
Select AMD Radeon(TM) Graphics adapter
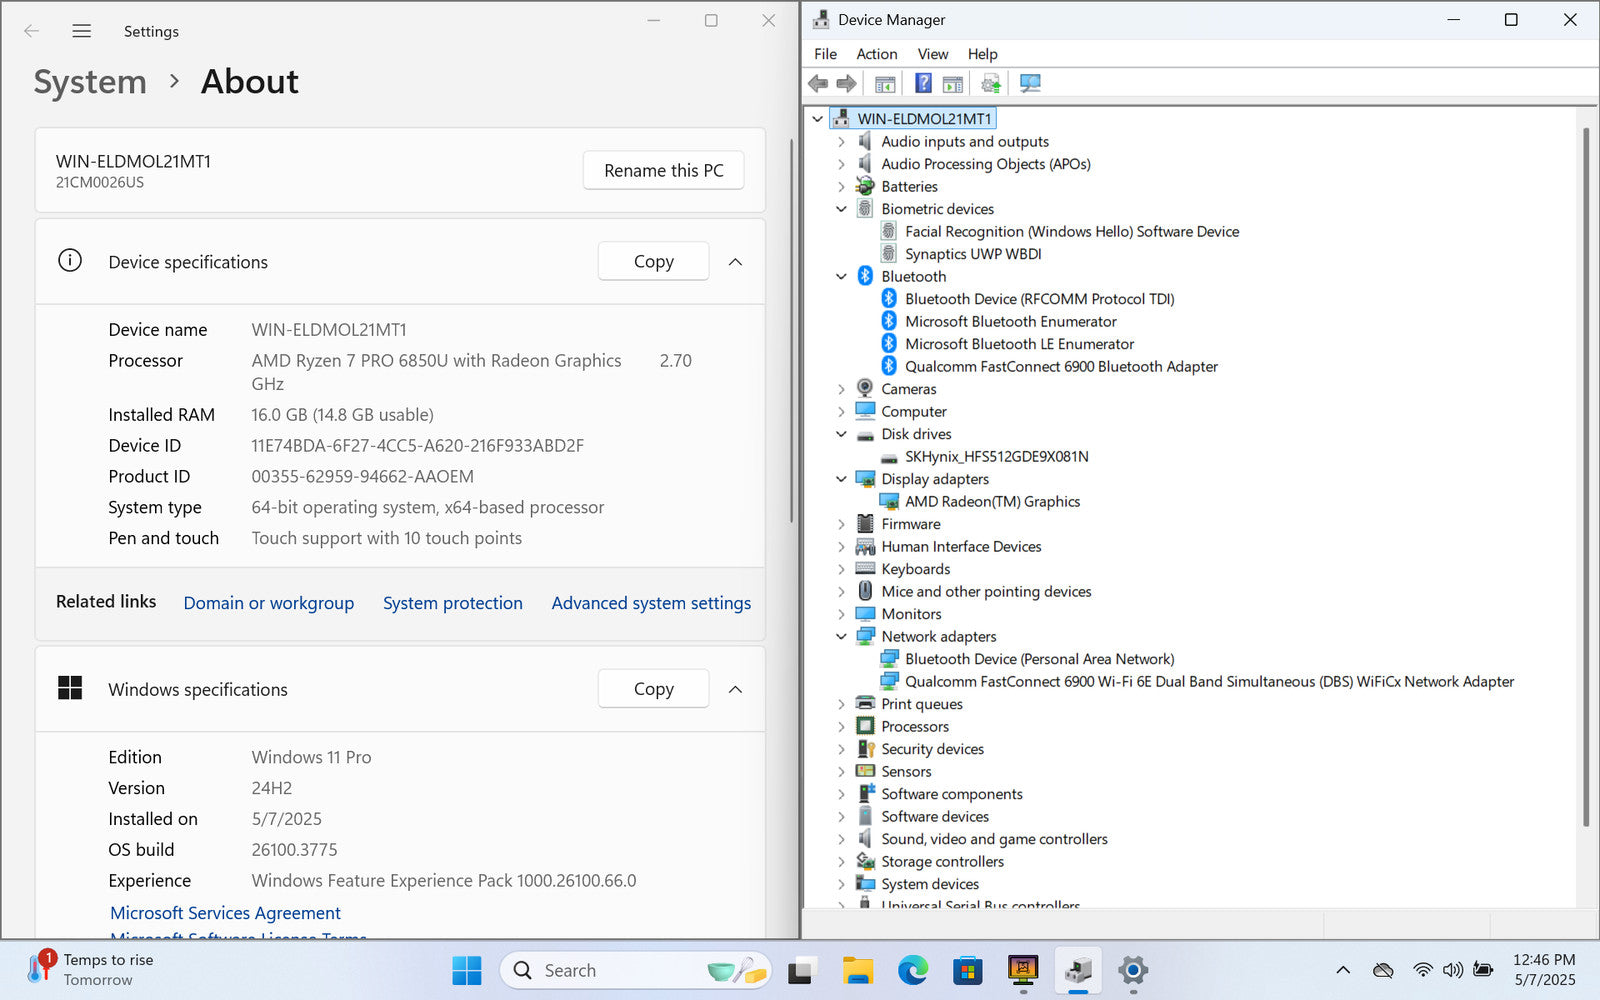(x=992, y=502)
